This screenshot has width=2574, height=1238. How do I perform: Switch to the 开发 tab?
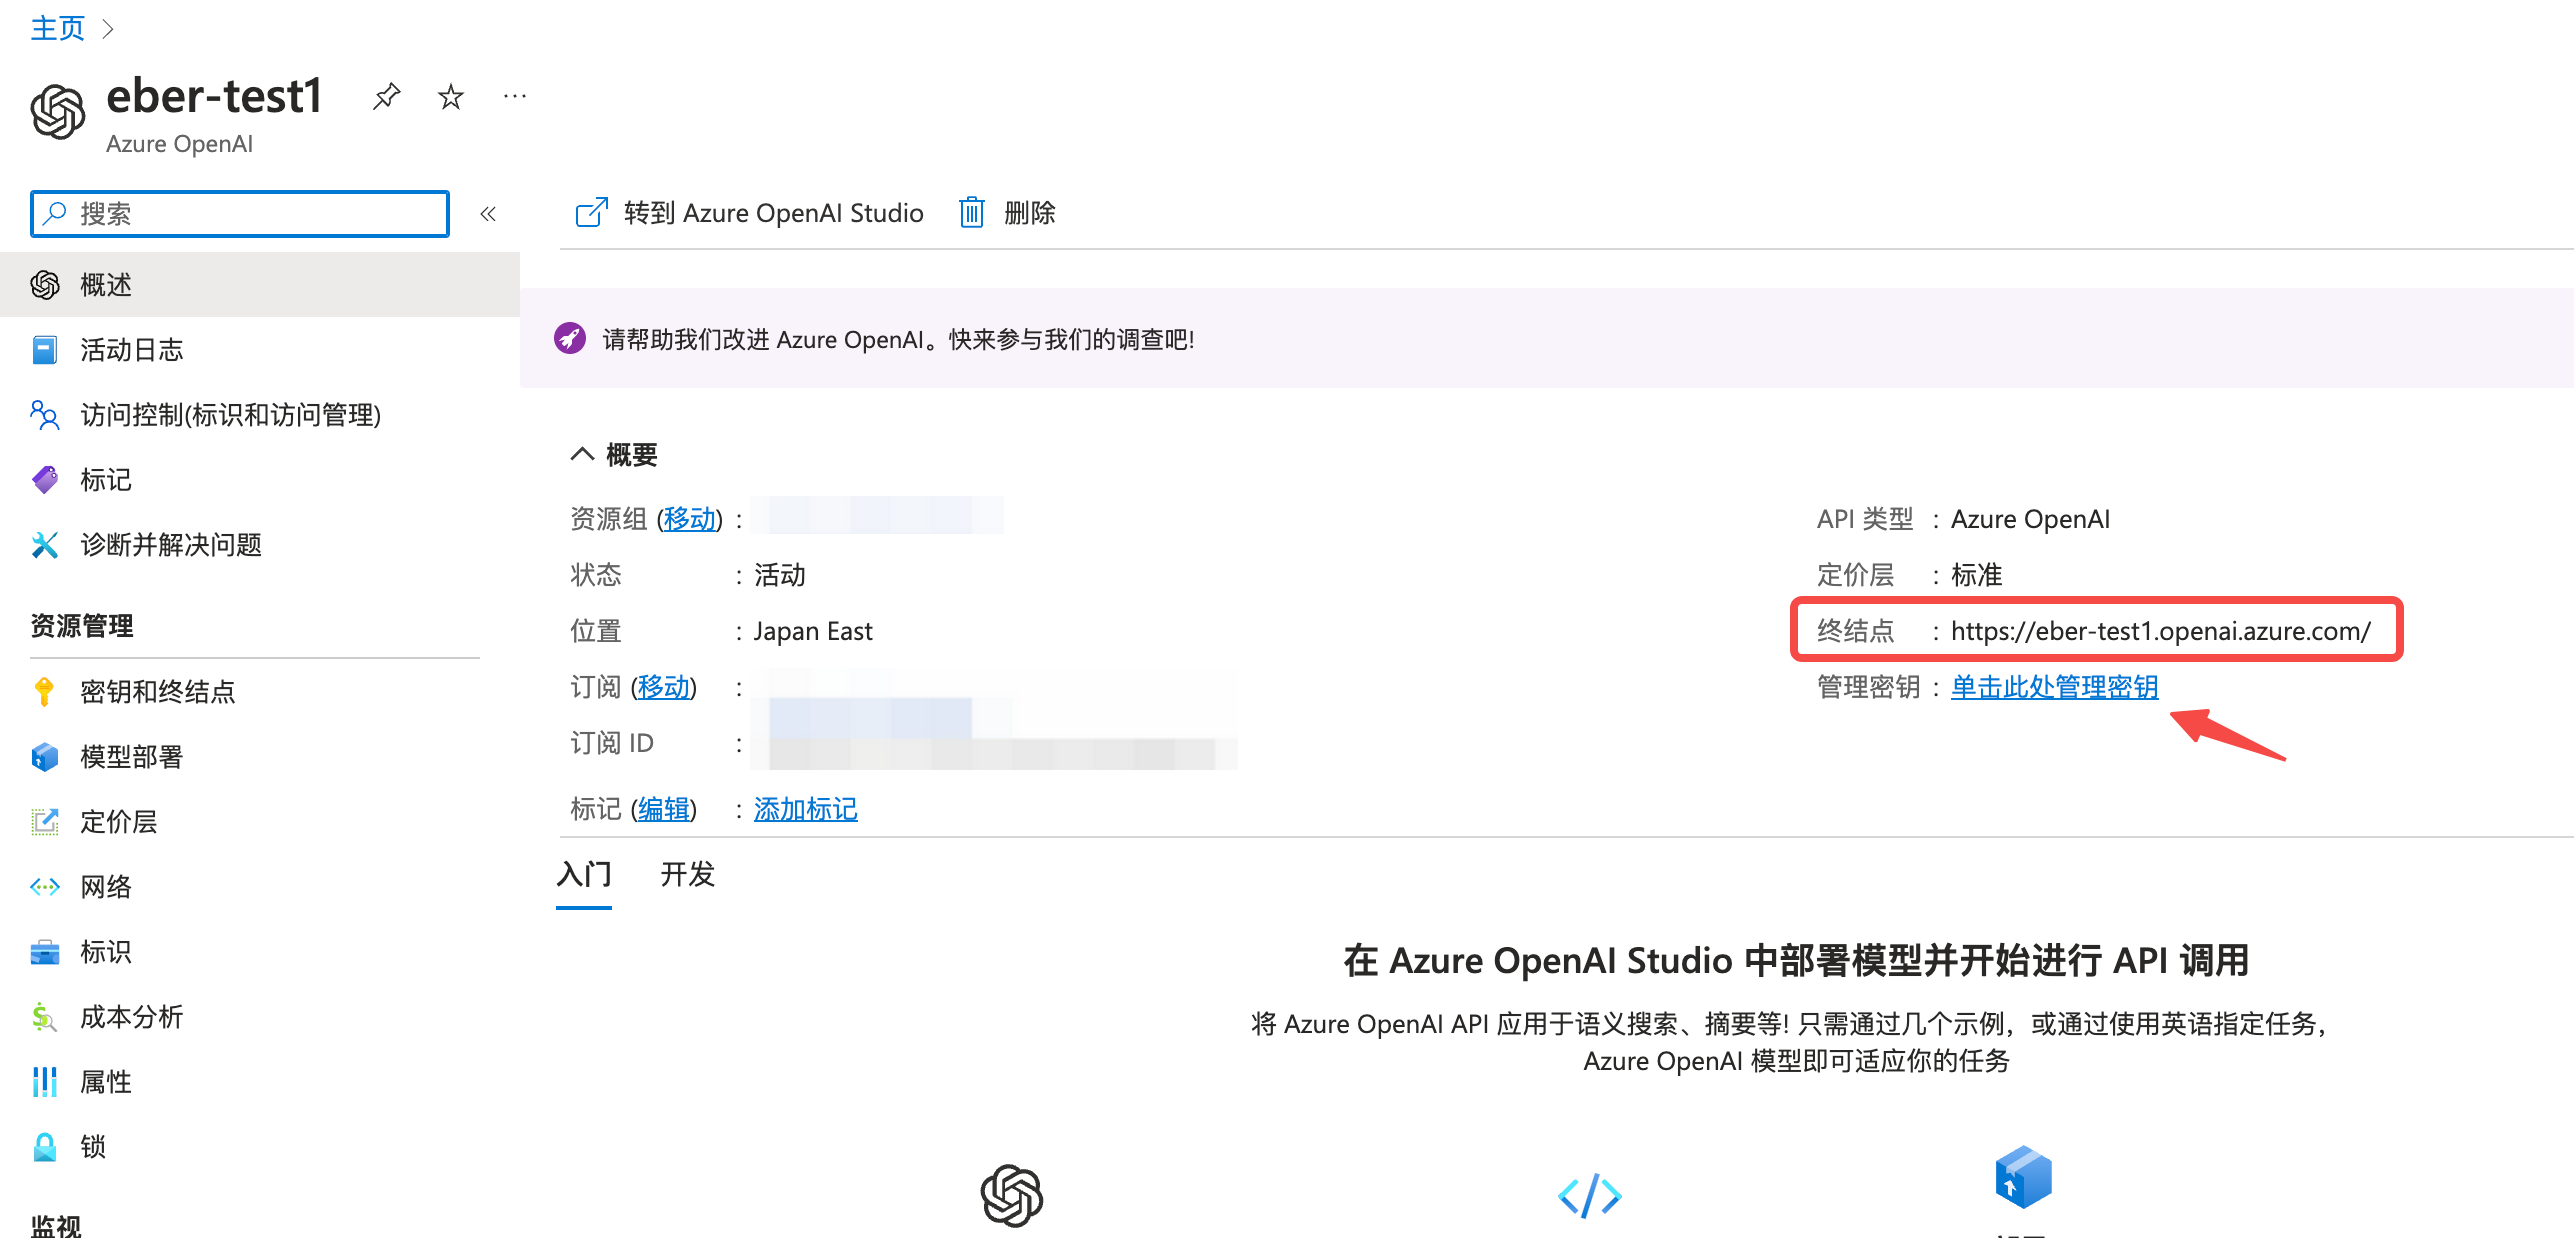pos(687,875)
